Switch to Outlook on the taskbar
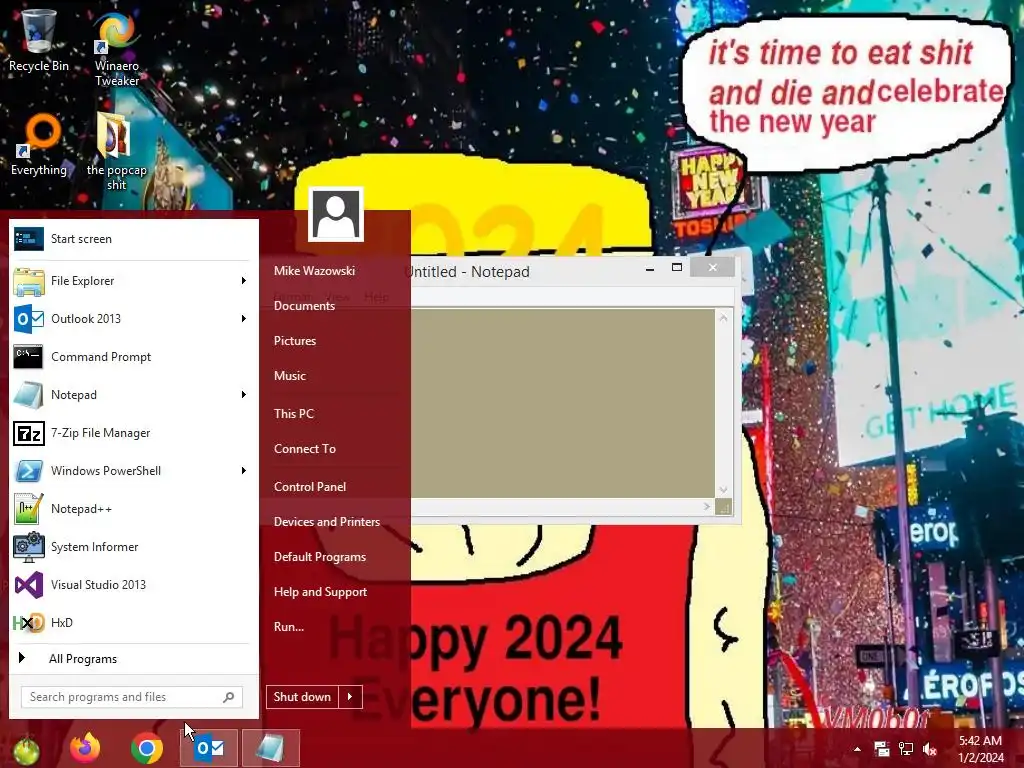The image size is (1024, 768). pos(209,748)
